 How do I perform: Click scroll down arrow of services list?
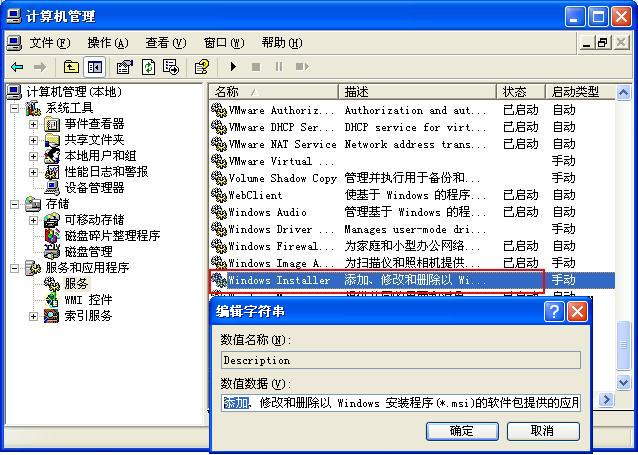pos(623,383)
